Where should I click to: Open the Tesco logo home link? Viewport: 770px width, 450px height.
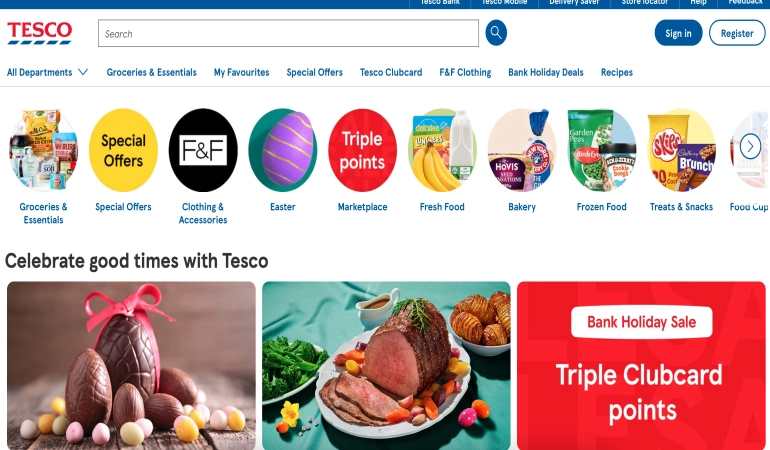pyautogui.click(x=40, y=33)
